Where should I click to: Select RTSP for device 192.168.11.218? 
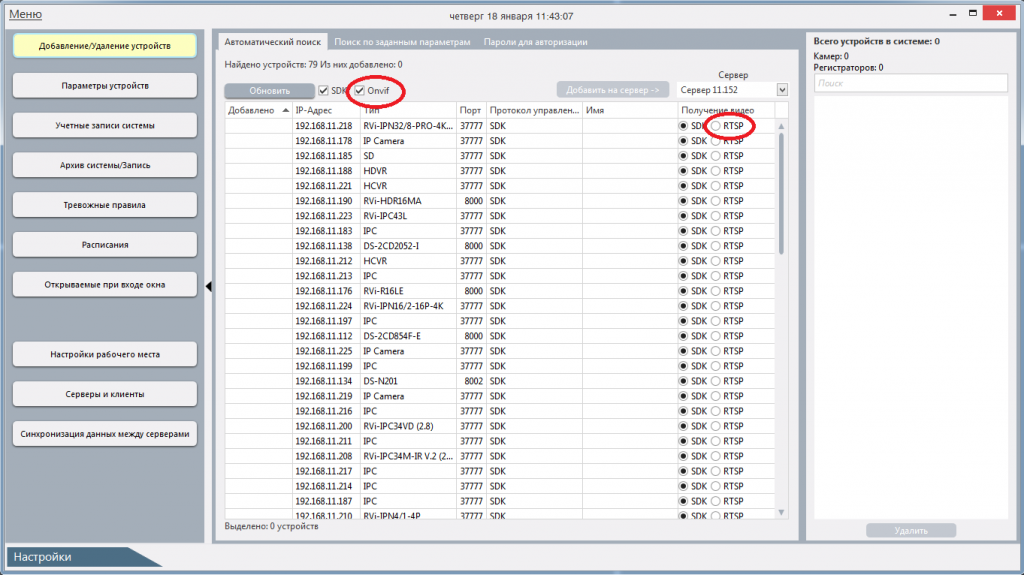coord(715,126)
